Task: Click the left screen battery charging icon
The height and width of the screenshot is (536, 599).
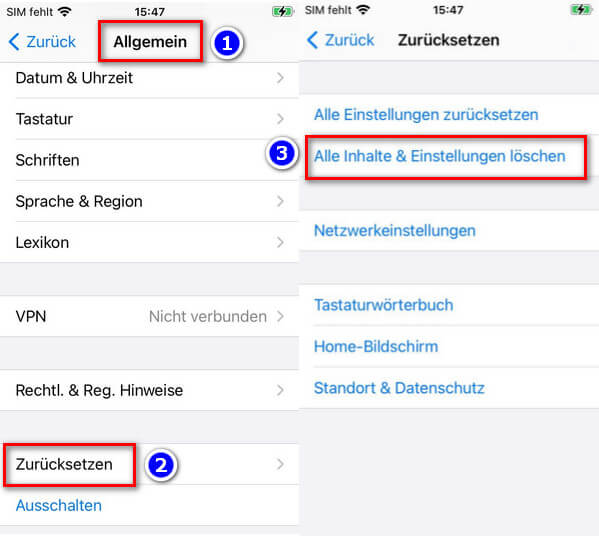Action: point(283,11)
